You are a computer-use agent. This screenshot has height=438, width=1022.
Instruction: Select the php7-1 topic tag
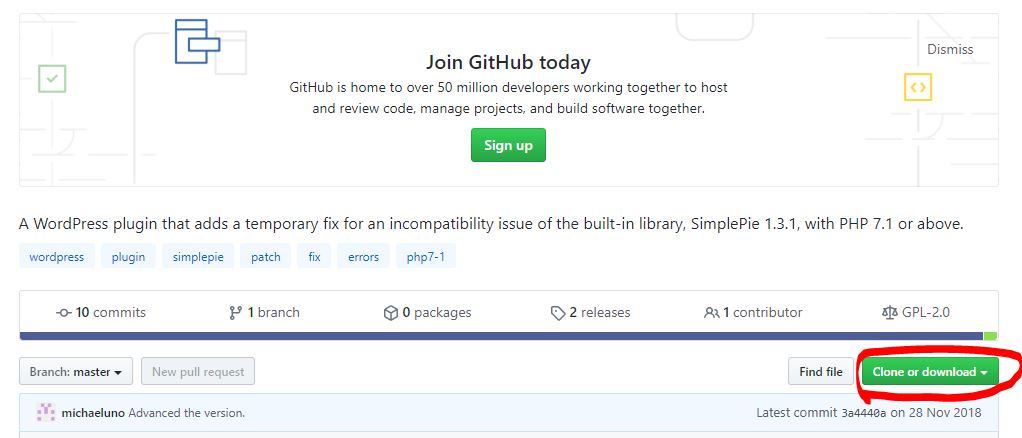point(426,256)
